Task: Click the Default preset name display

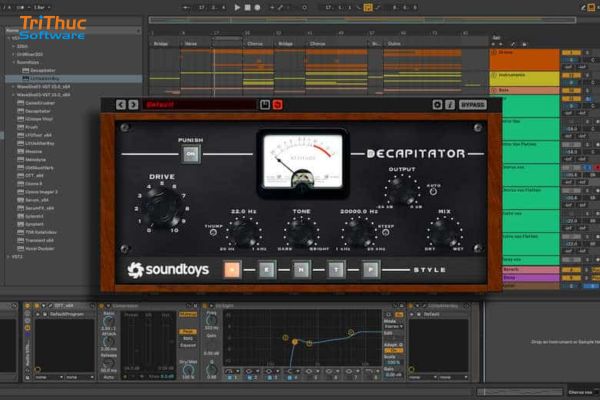Action: pyautogui.click(x=199, y=104)
